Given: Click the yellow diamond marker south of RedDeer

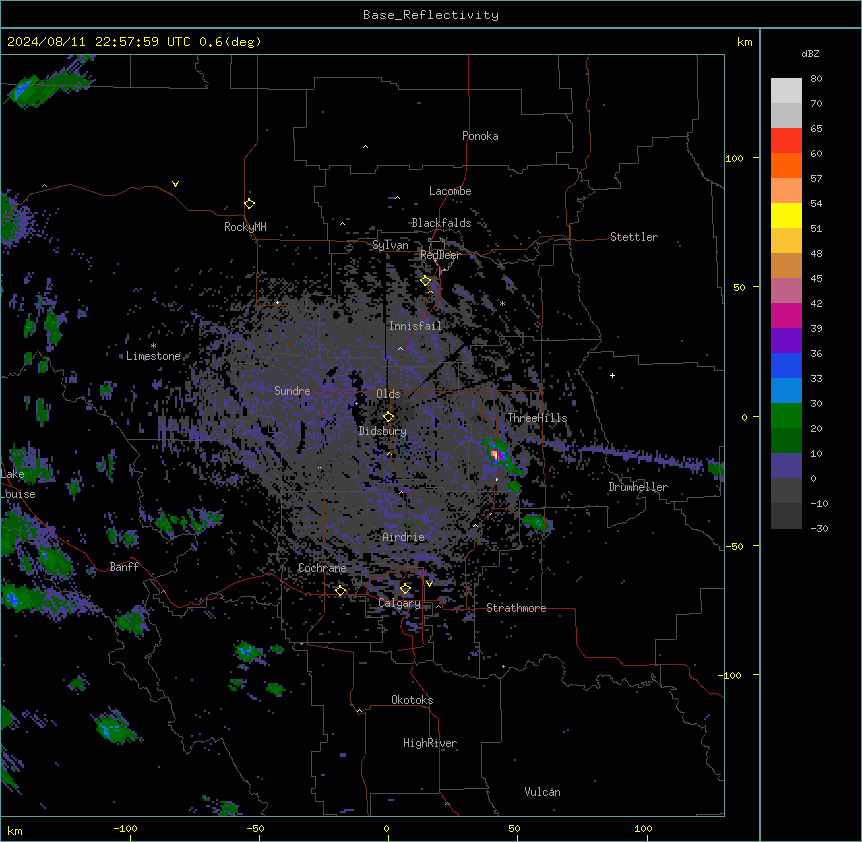Looking at the screenshot, I should tap(426, 281).
